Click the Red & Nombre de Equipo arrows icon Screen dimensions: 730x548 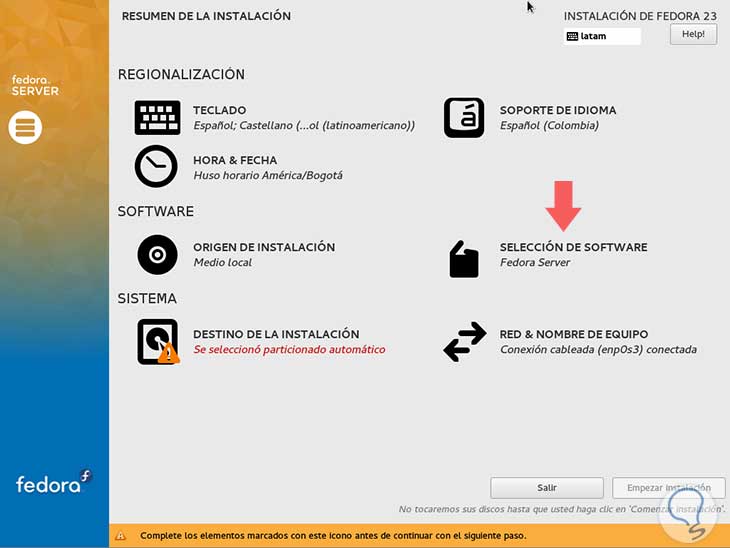point(465,341)
